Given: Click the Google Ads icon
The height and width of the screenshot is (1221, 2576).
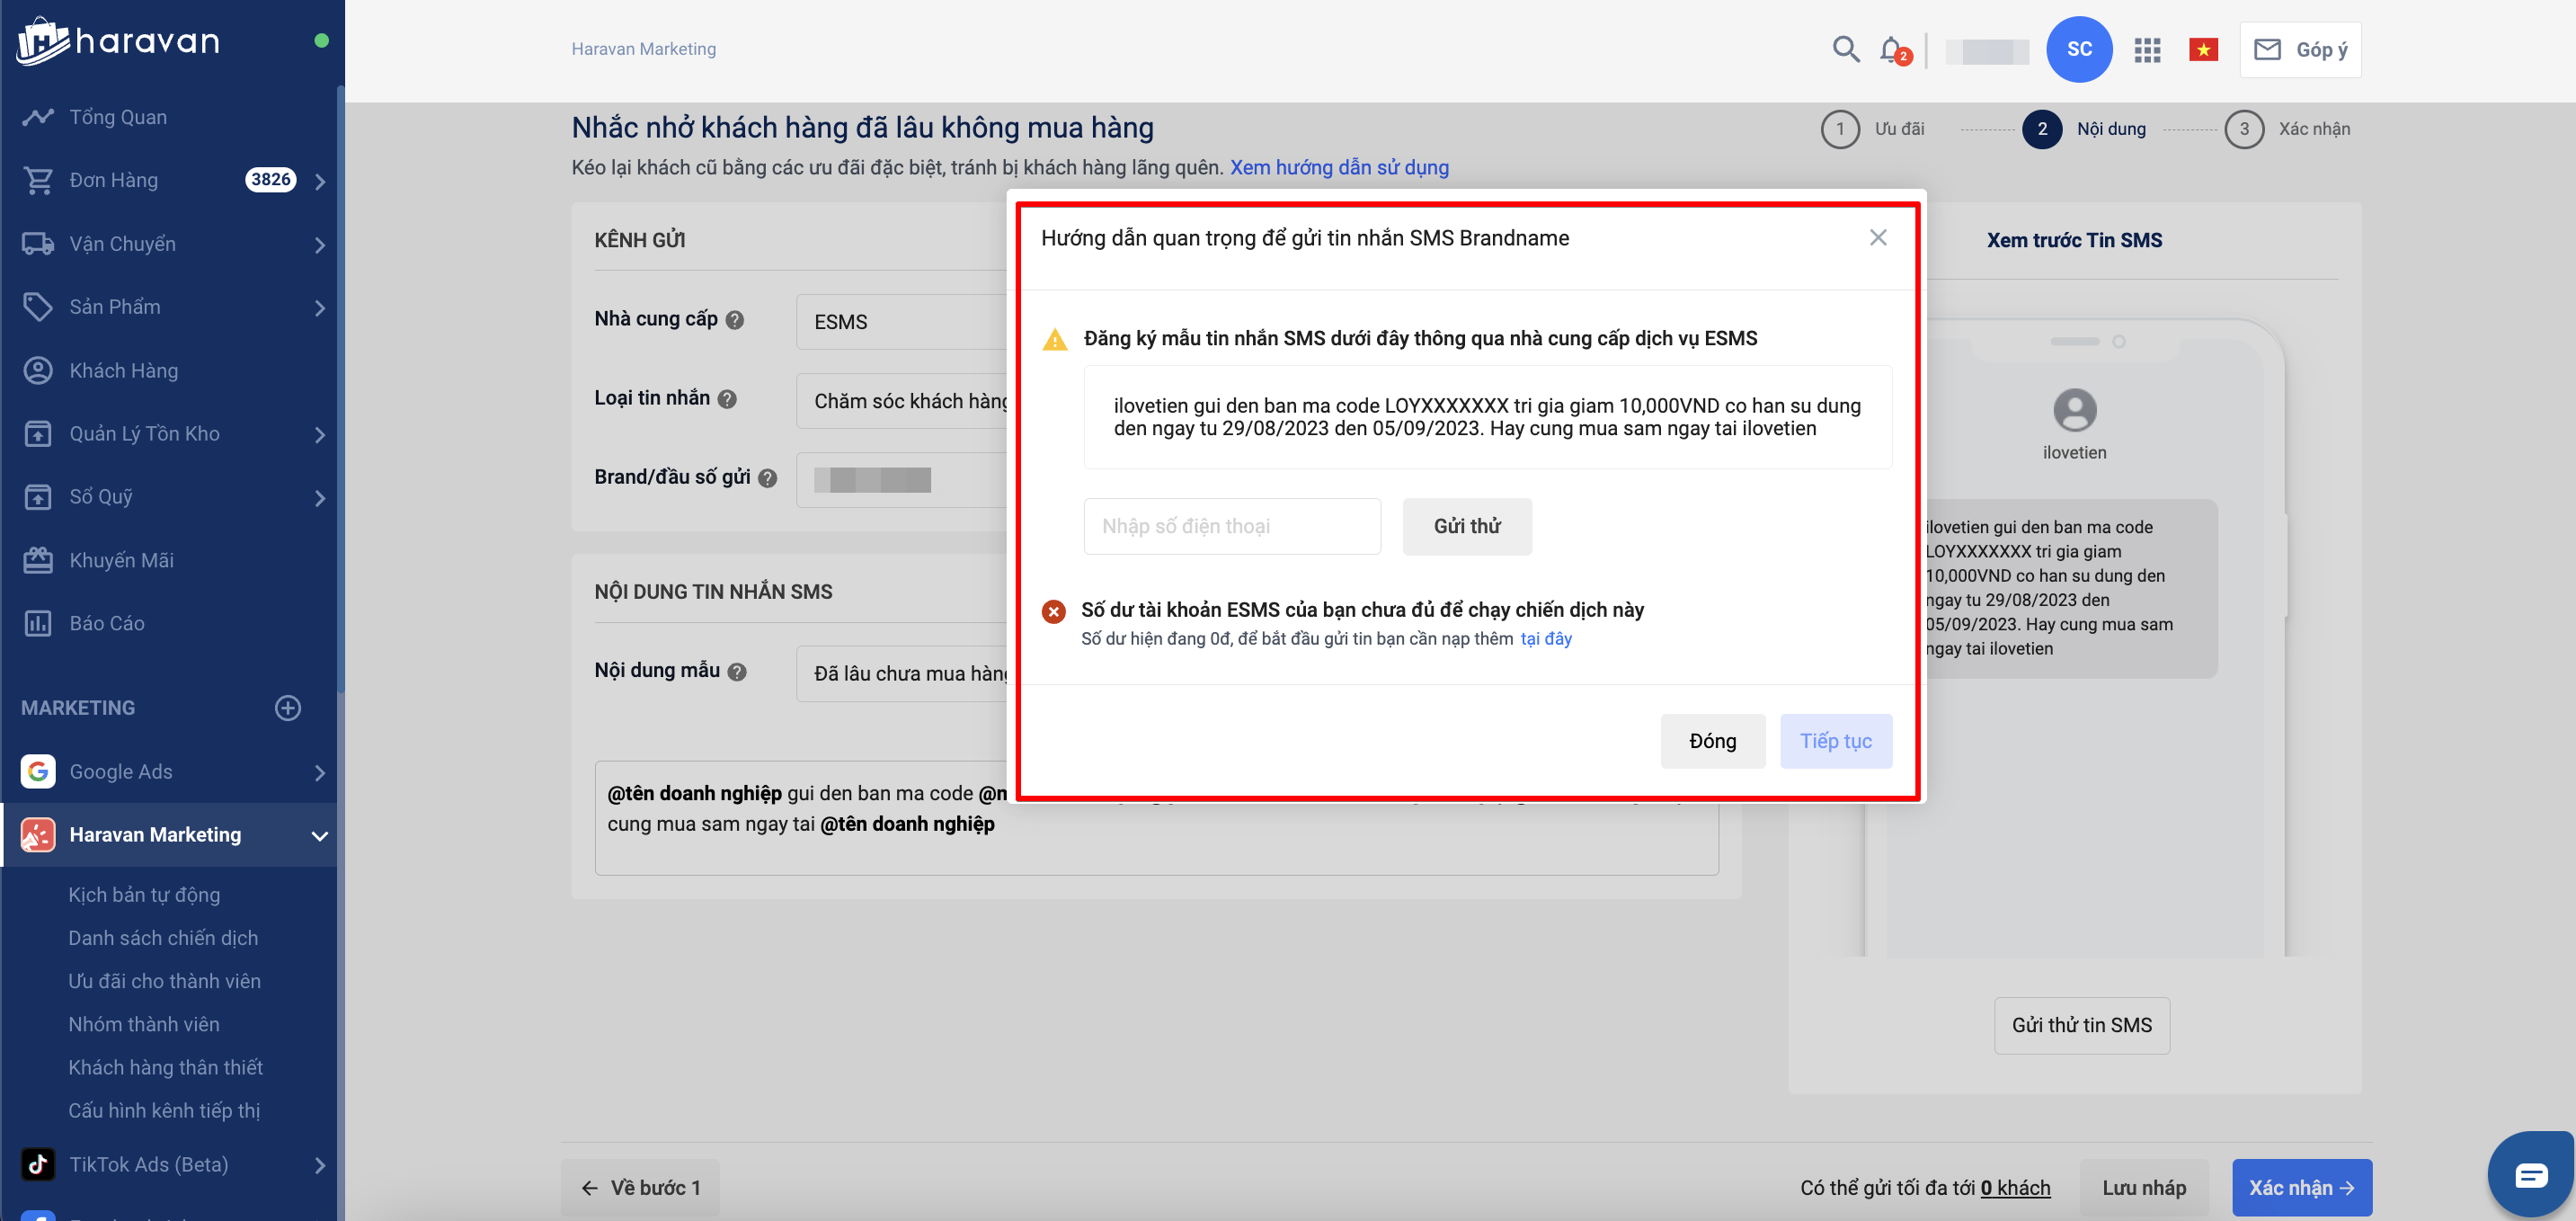Looking at the screenshot, I should [38, 771].
